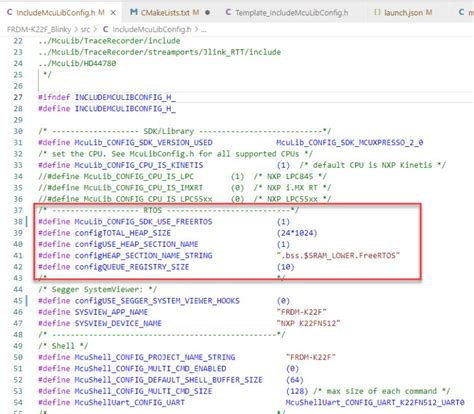Click the CMake M icon on CMakeLists.txt tab

point(134,13)
